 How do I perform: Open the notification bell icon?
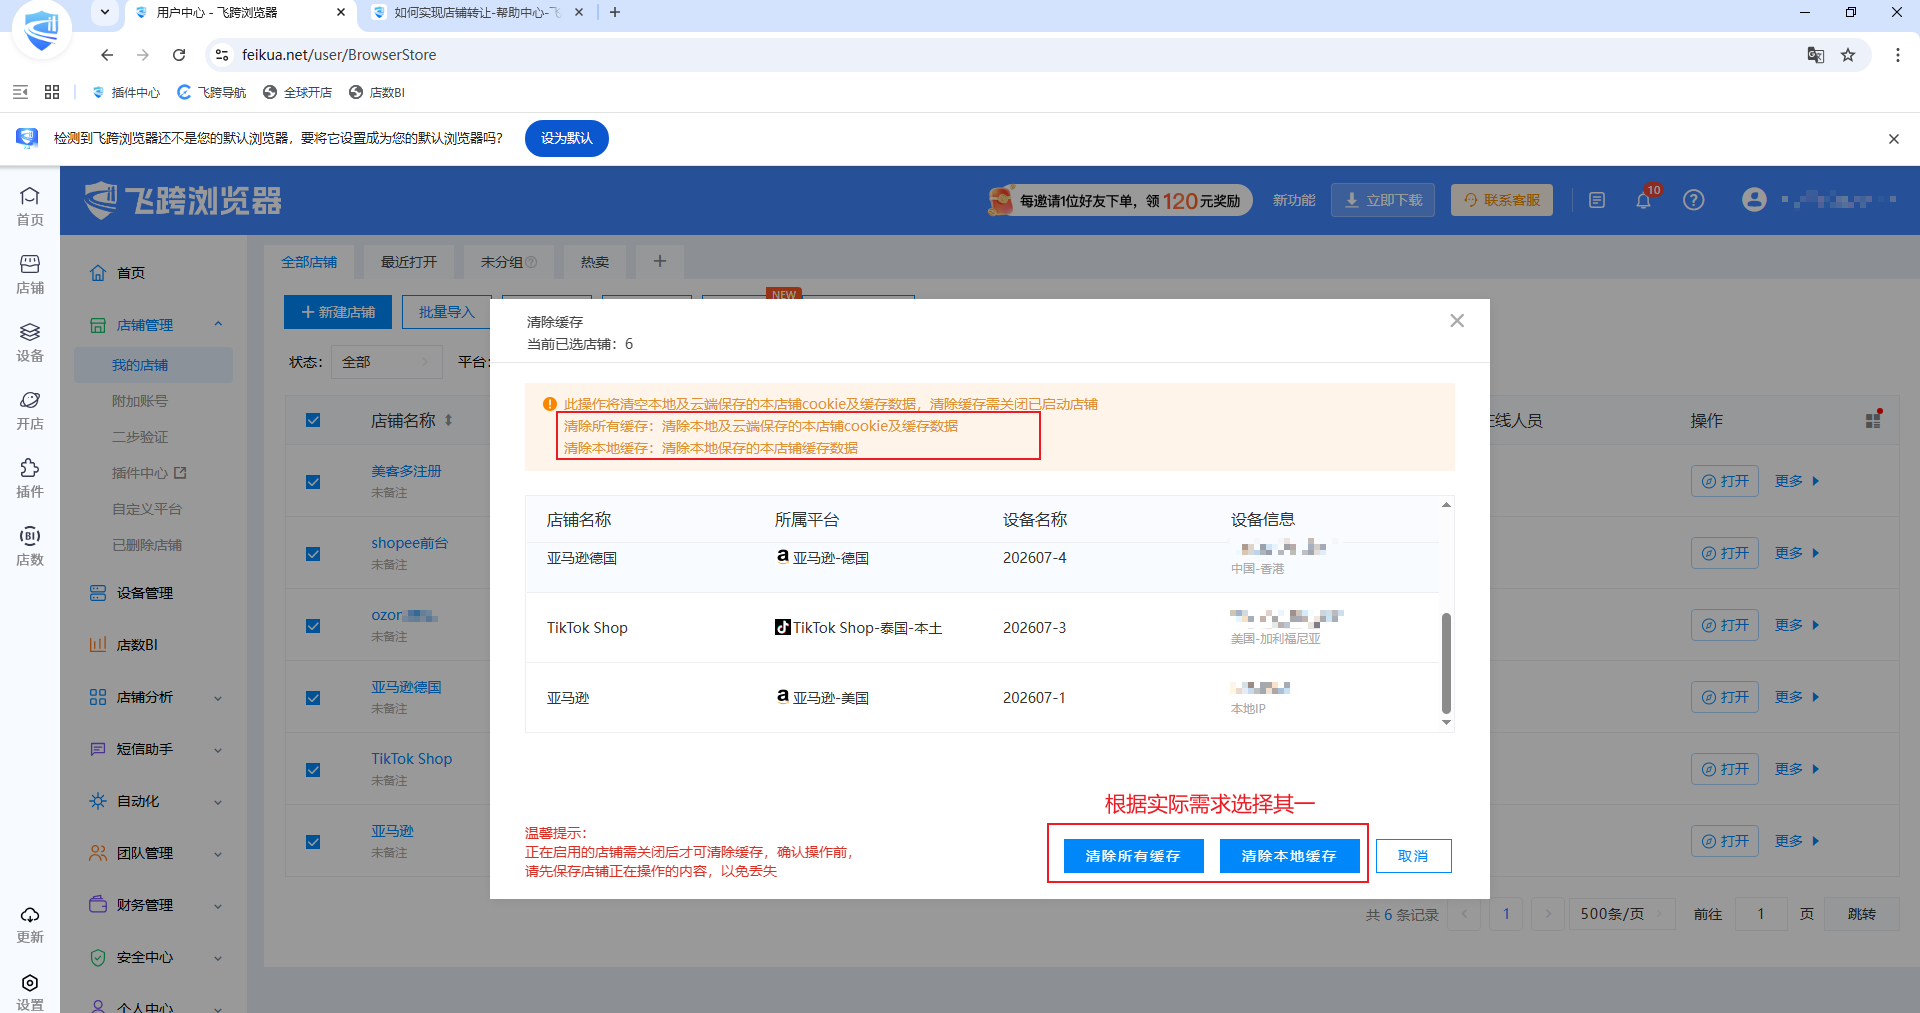tap(1643, 200)
